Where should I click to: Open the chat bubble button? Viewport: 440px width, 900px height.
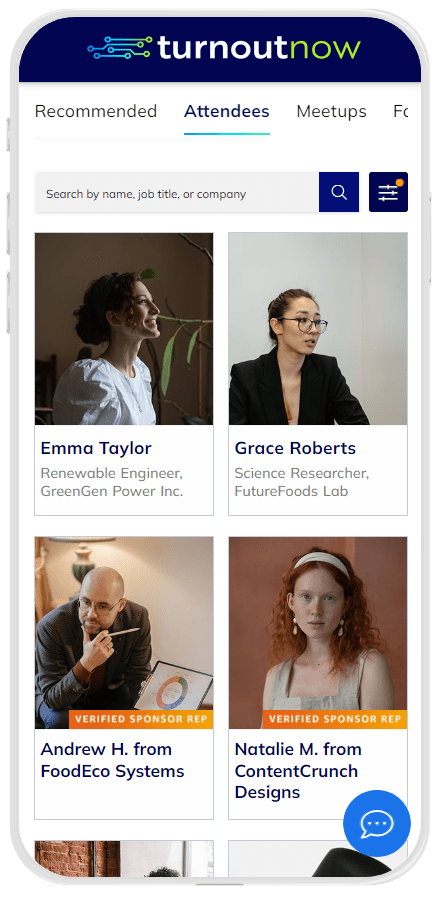point(377,824)
